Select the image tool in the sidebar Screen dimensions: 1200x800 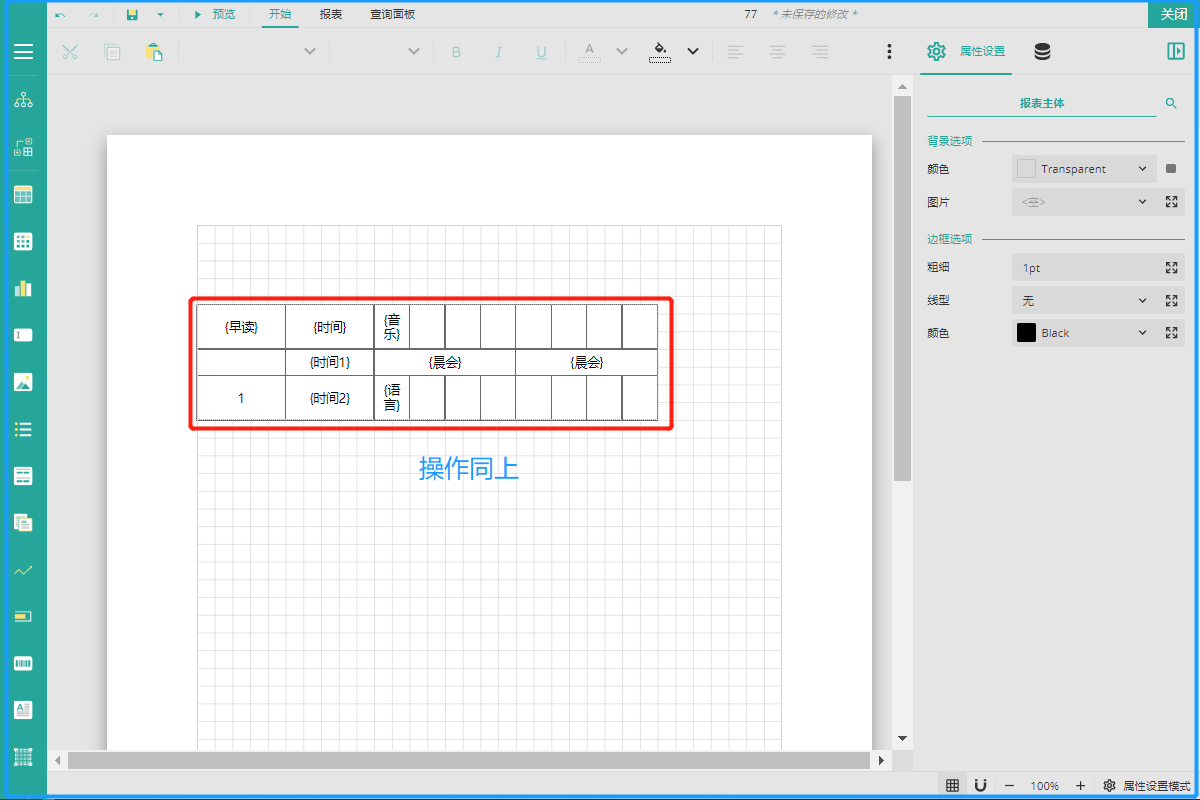tap(23, 382)
